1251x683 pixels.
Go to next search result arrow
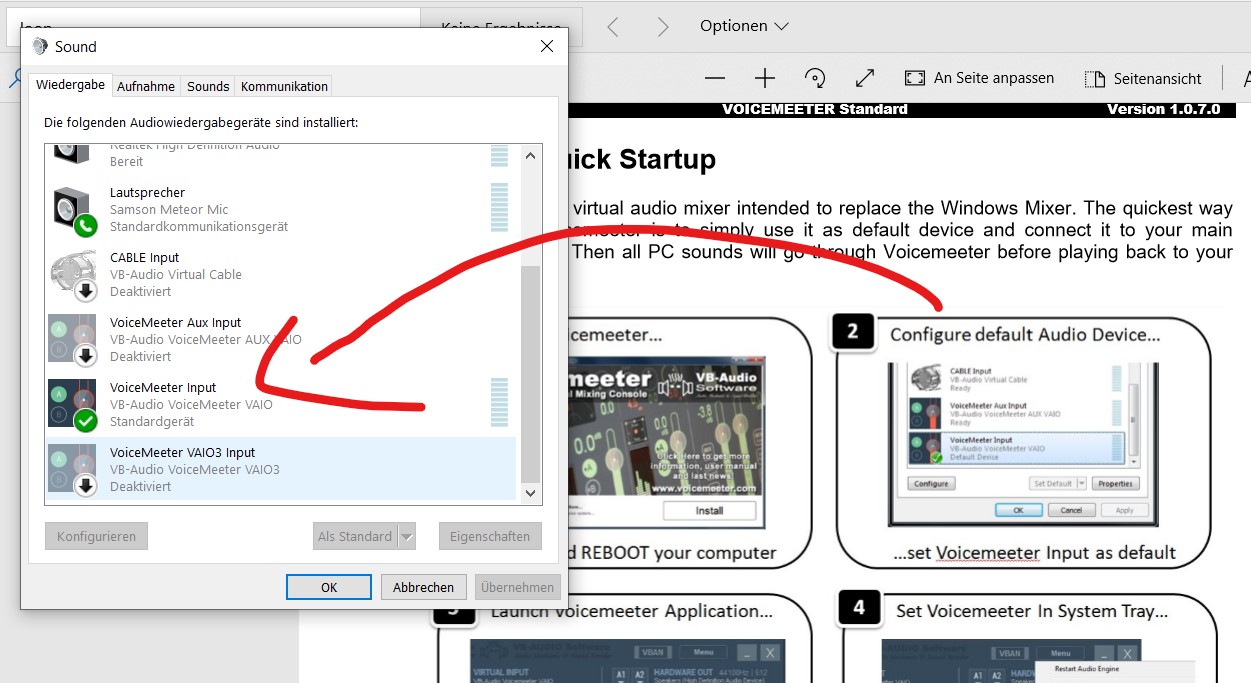click(x=662, y=27)
